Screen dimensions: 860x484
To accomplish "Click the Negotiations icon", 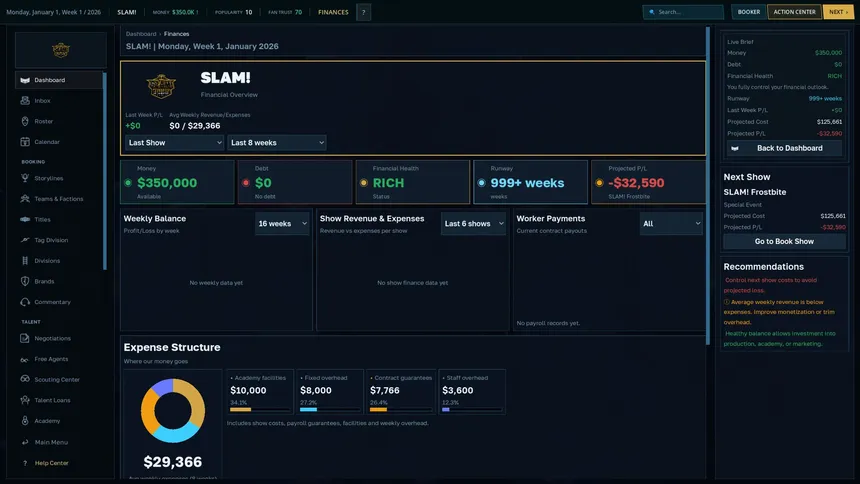I will pyautogui.click(x=25, y=338).
